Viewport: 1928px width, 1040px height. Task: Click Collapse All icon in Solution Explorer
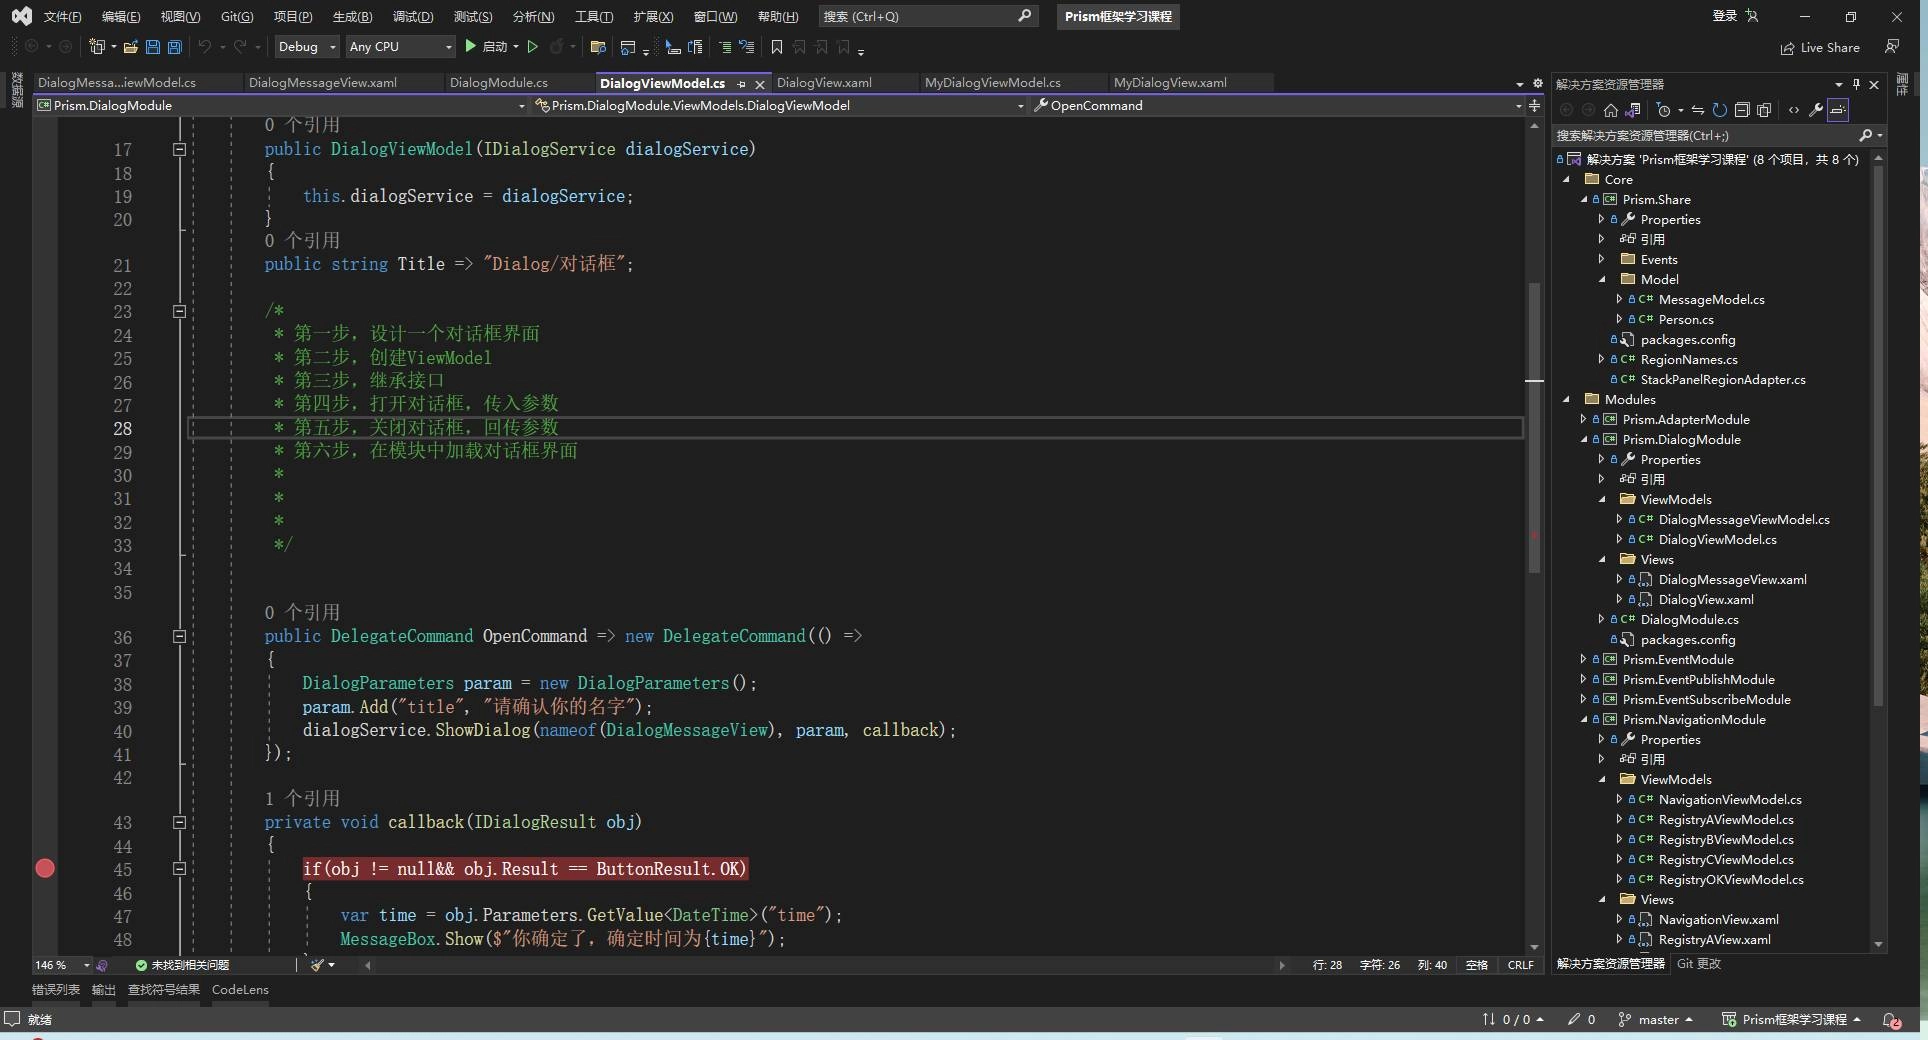pos(1742,110)
